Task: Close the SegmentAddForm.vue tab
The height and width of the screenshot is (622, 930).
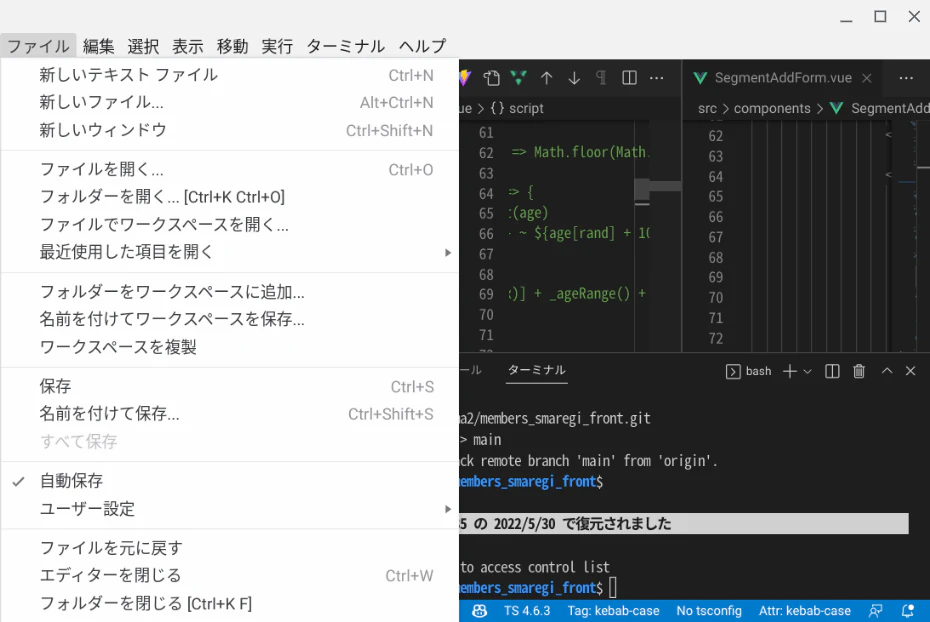Action: click(x=867, y=78)
